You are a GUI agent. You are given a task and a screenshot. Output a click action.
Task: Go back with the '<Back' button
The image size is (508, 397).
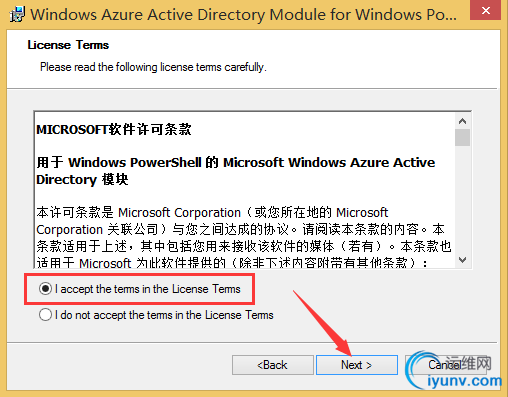pos(273,365)
